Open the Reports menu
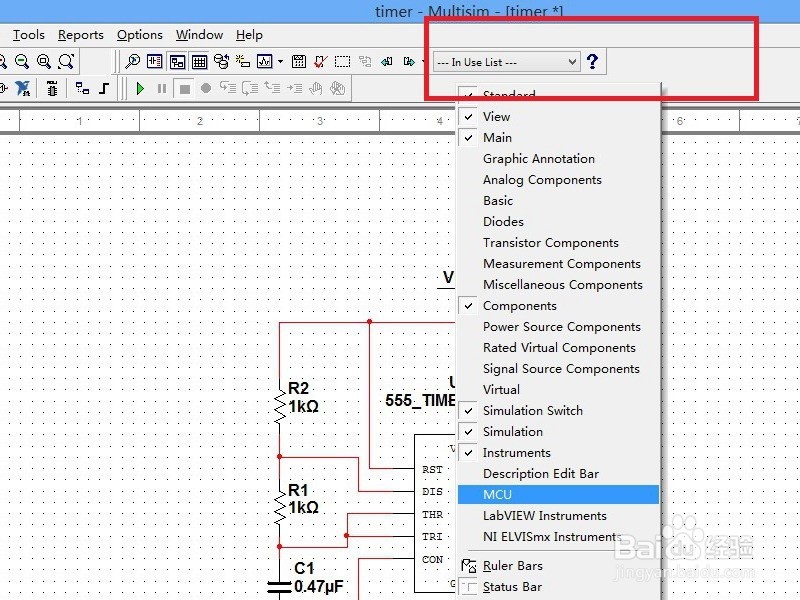This screenshot has height=600, width=800. [81, 35]
